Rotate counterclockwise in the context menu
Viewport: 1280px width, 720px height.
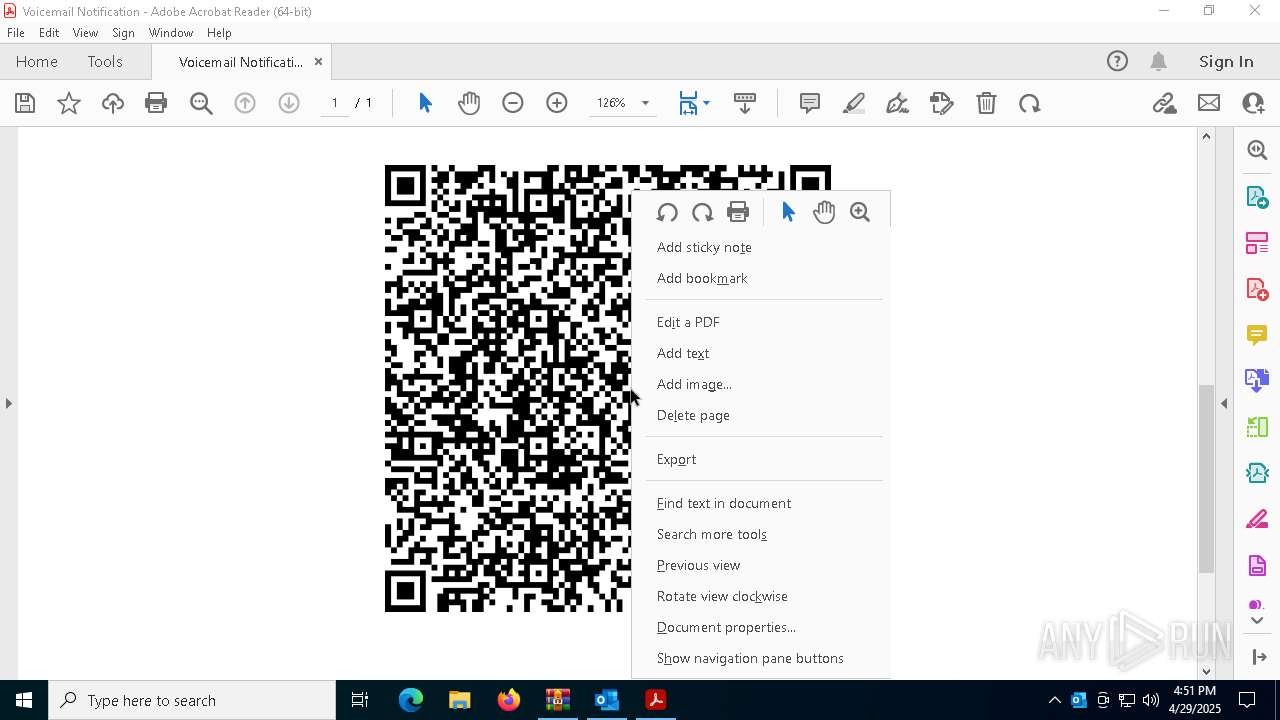click(x=667, y=212)
